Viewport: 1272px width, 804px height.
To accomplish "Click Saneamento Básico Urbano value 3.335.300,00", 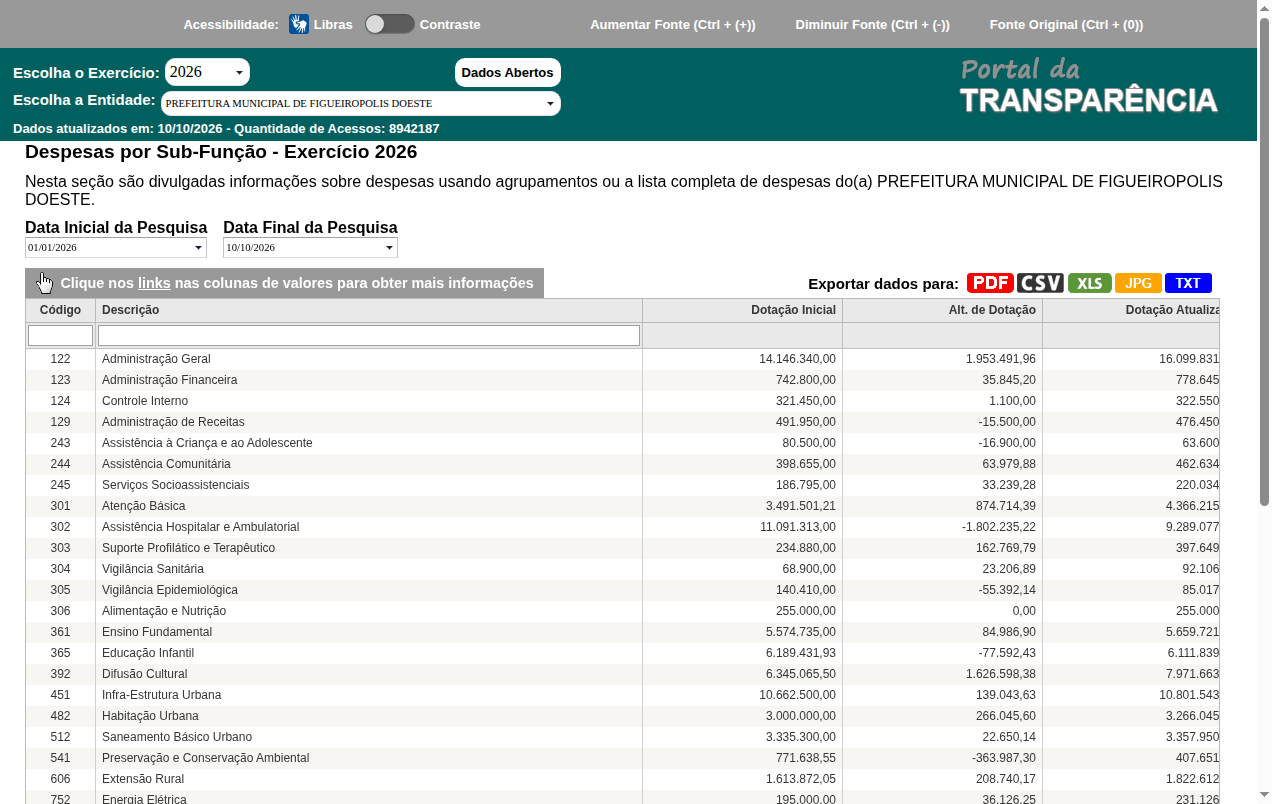I will click(800, 737).
